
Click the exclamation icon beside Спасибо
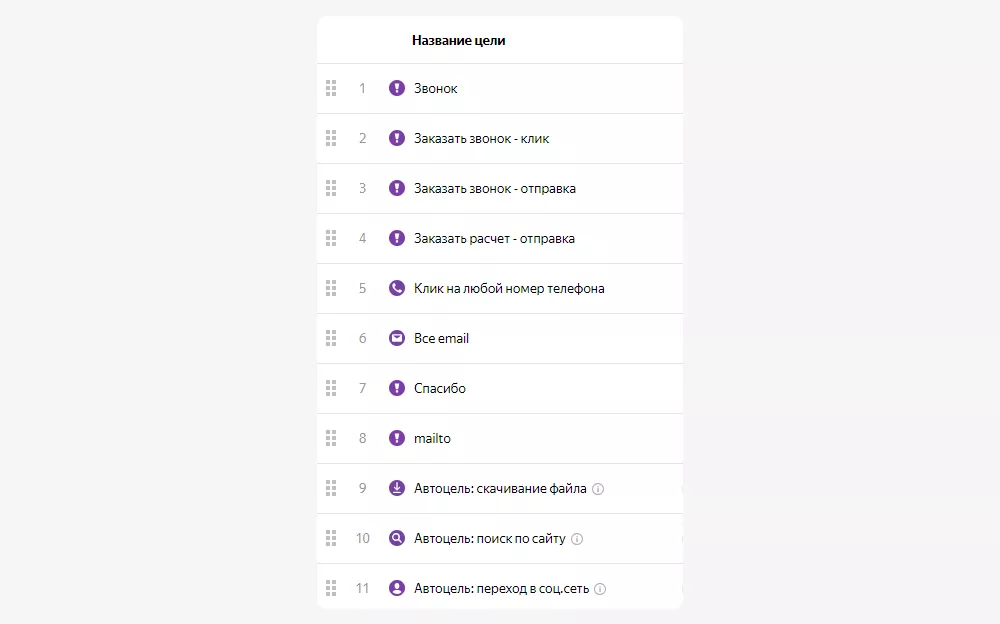coord(397,388)
